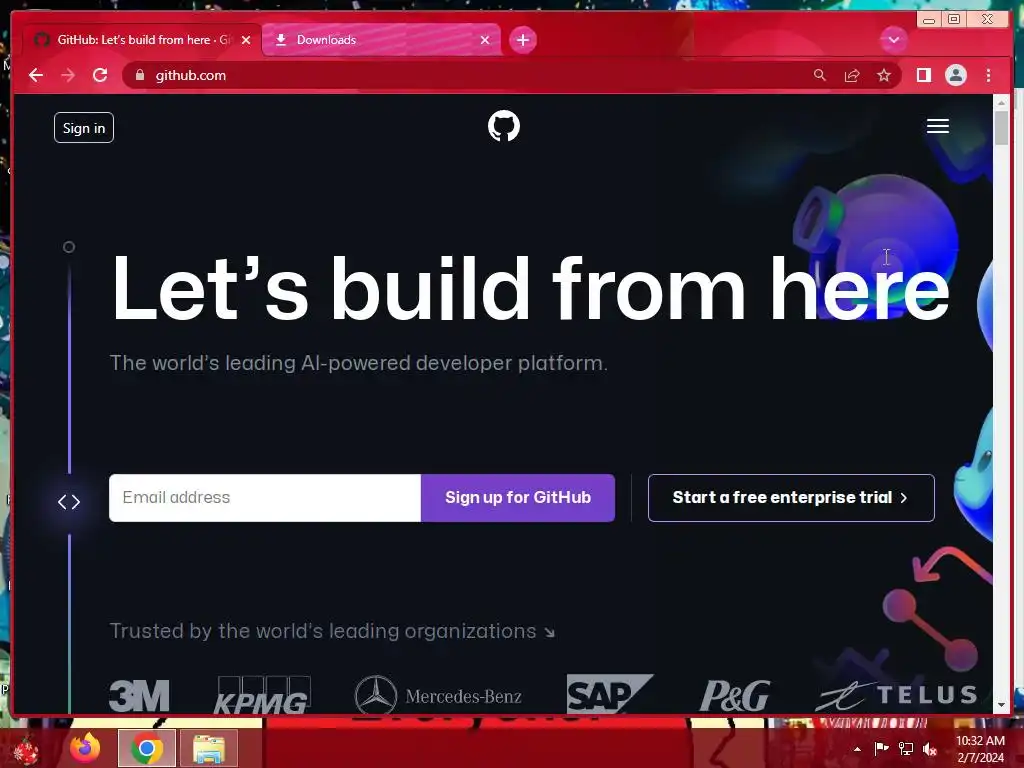Viewport: 1024px width, 768px height.
Task: Click the page scrollbar up arrow
Action: pos(1001,103)
